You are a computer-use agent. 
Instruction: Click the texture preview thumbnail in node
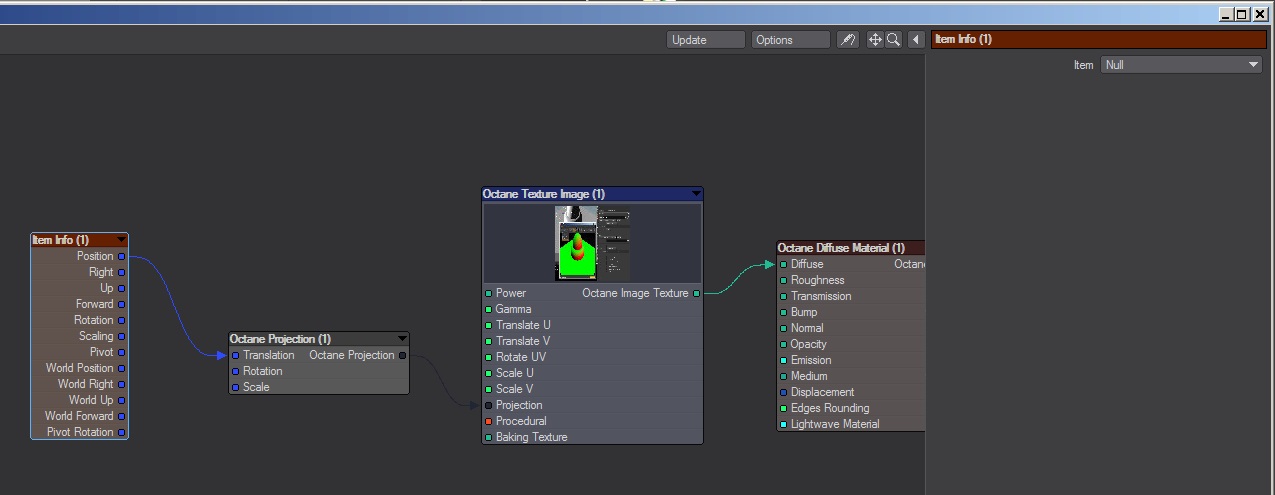(592, 243)
